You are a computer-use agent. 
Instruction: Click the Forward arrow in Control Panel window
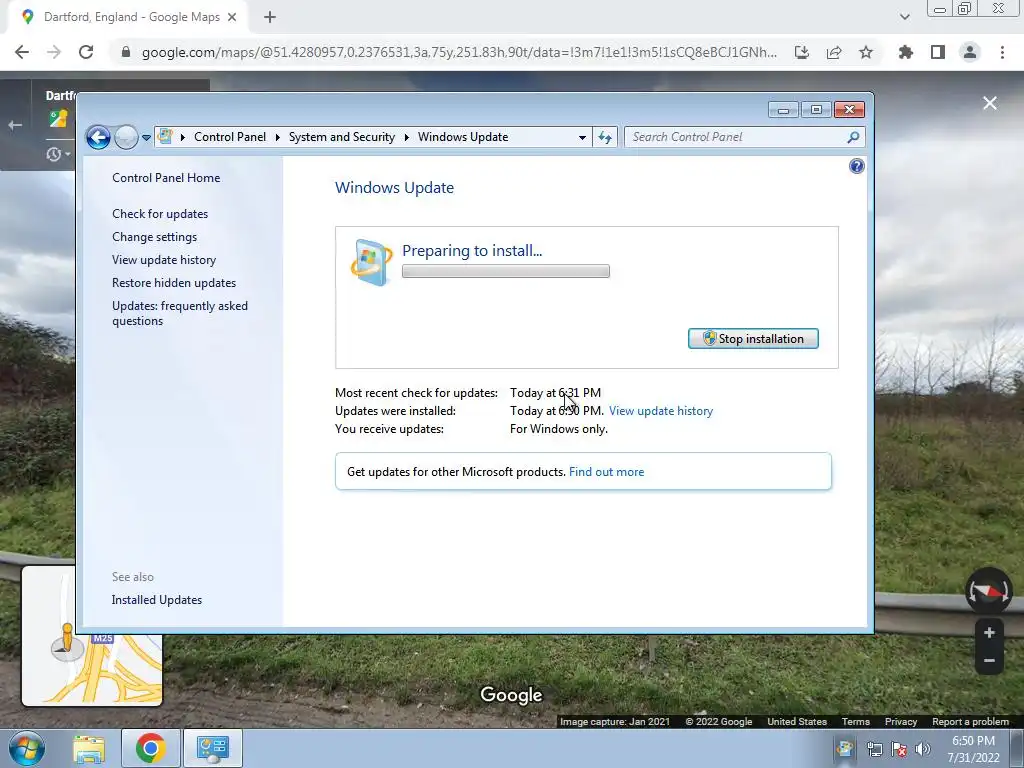[x=126, y=137]
